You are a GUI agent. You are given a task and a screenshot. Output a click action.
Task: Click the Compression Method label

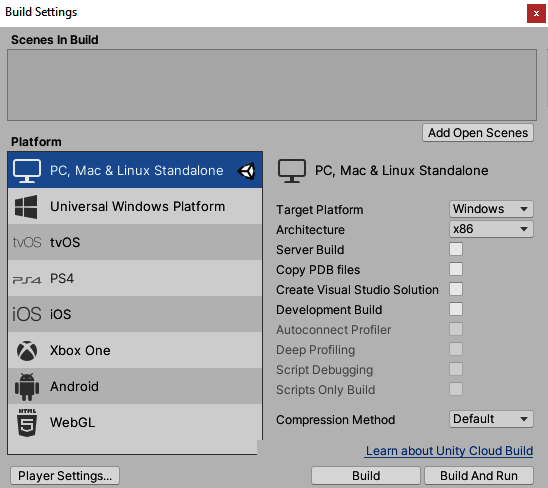click(x=336, y=420)
